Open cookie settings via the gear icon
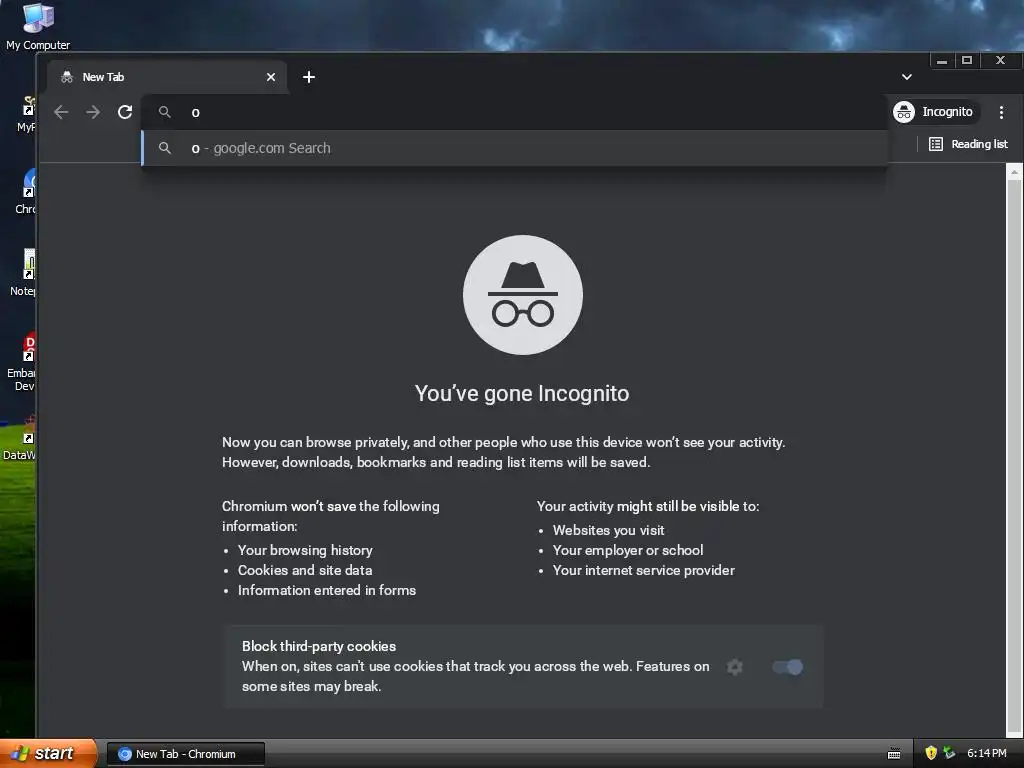1024x768 pixels. [735, 667]
